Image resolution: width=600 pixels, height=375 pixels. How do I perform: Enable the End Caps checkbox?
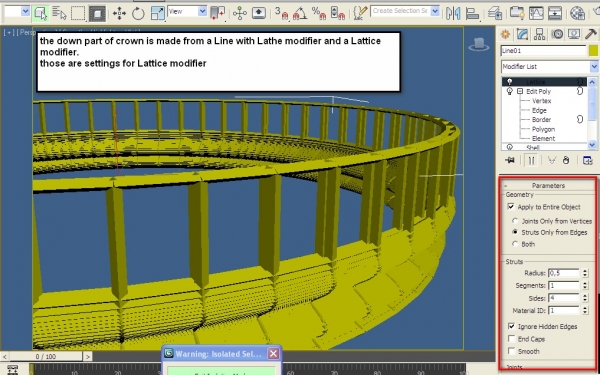tap(512, 339)
